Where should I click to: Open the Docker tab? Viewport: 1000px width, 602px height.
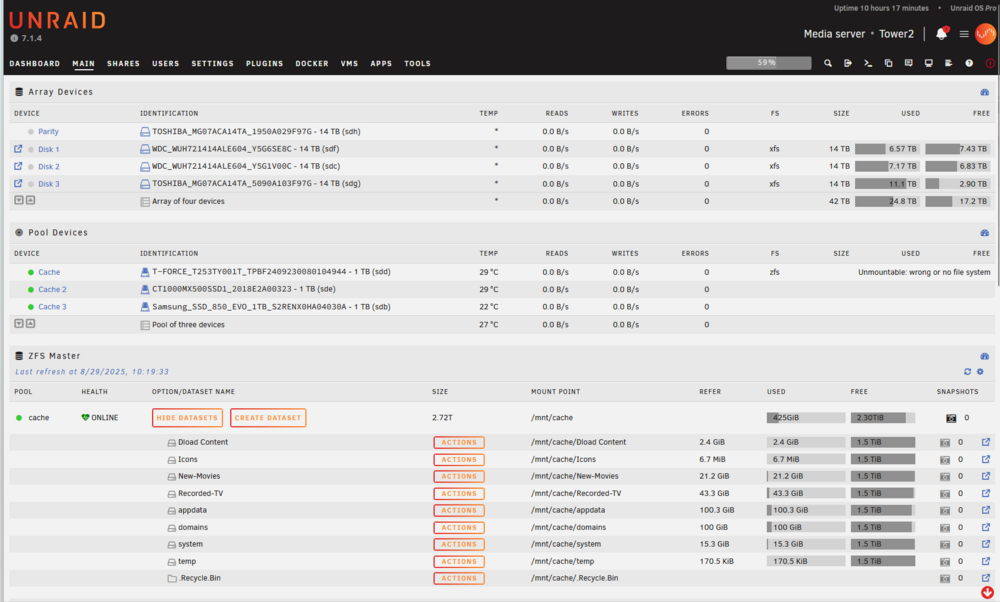(x=312, y=64)
